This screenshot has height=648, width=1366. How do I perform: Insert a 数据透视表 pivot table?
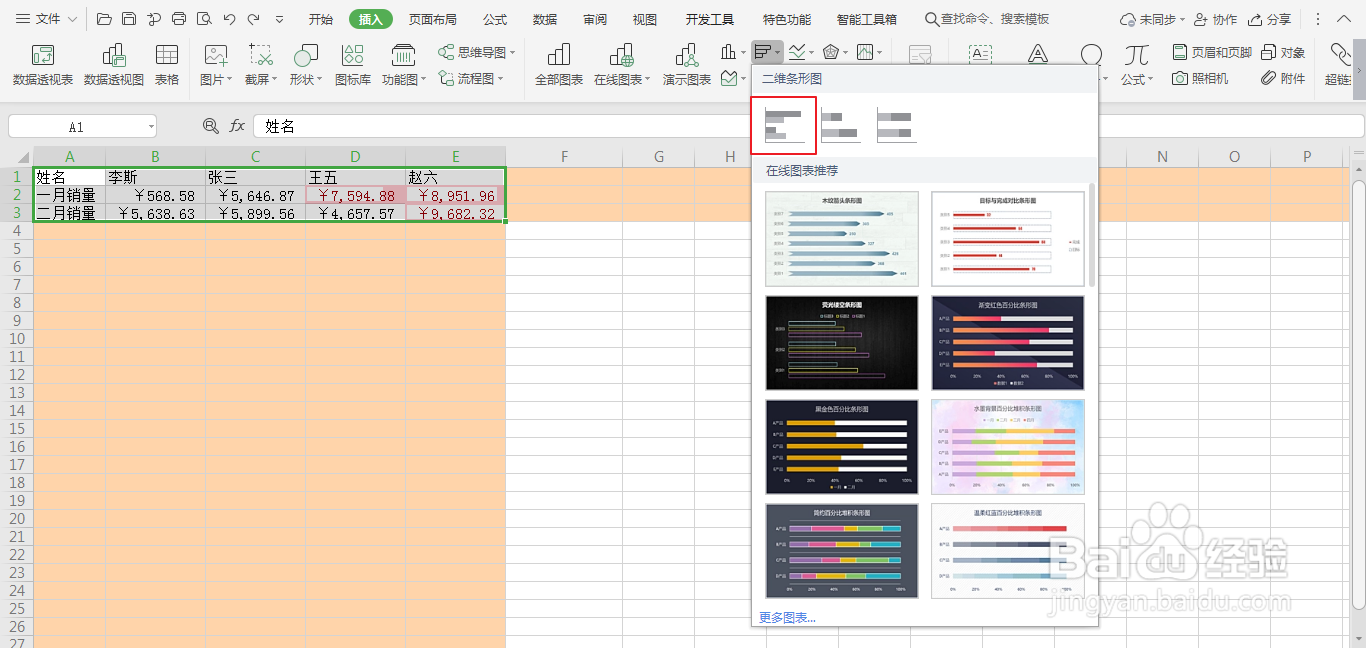click(43, 65)
